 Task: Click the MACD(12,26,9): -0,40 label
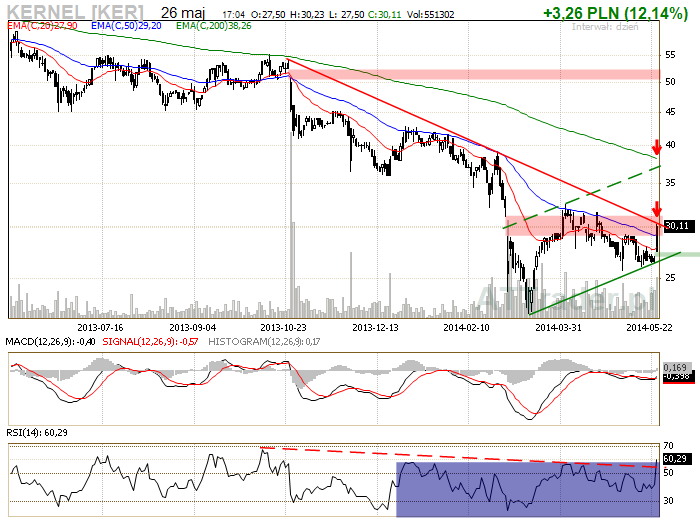click(x=50, y=342)
